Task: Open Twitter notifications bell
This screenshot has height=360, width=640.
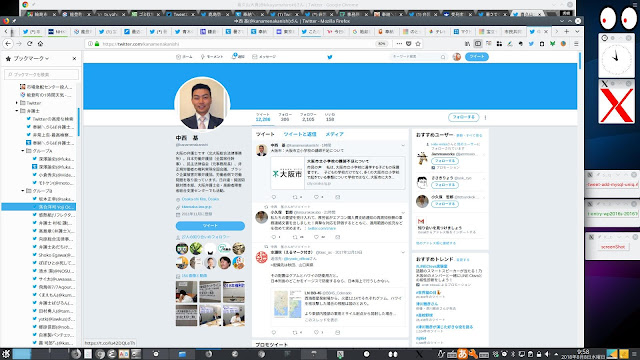Action: click(x=238, y=57)
